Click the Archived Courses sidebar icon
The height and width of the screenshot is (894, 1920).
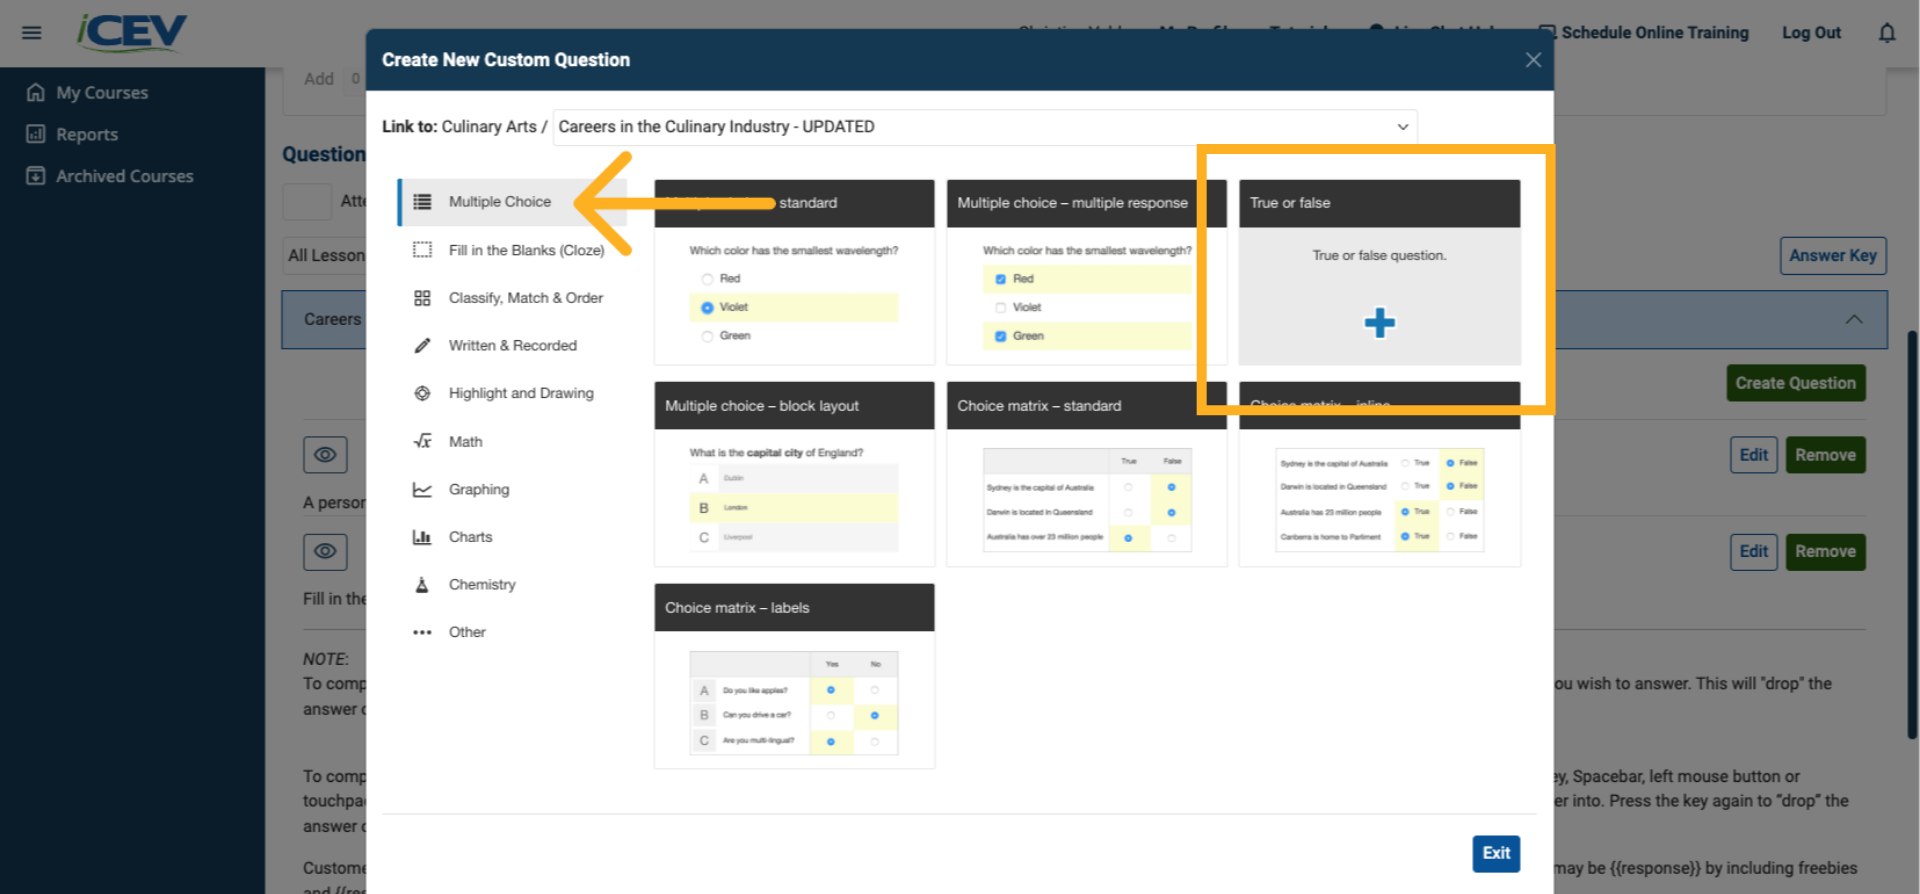pyautogui.click(x=36, y=176)
